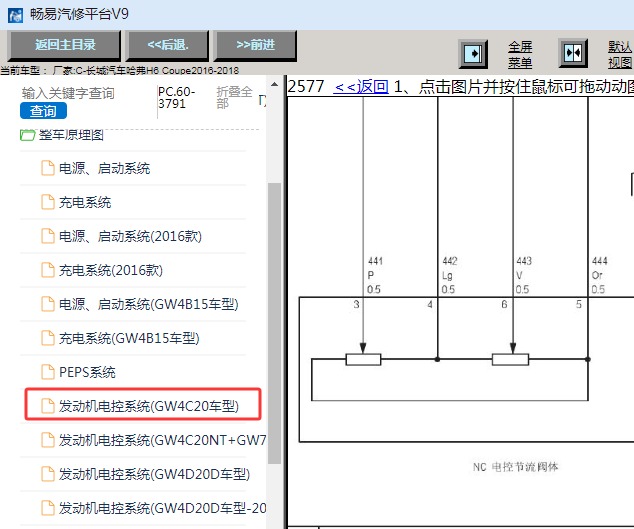The image size is (634, 529).
Task: Select 充电系统(GW4B15车型)
Action: point(129,338)
